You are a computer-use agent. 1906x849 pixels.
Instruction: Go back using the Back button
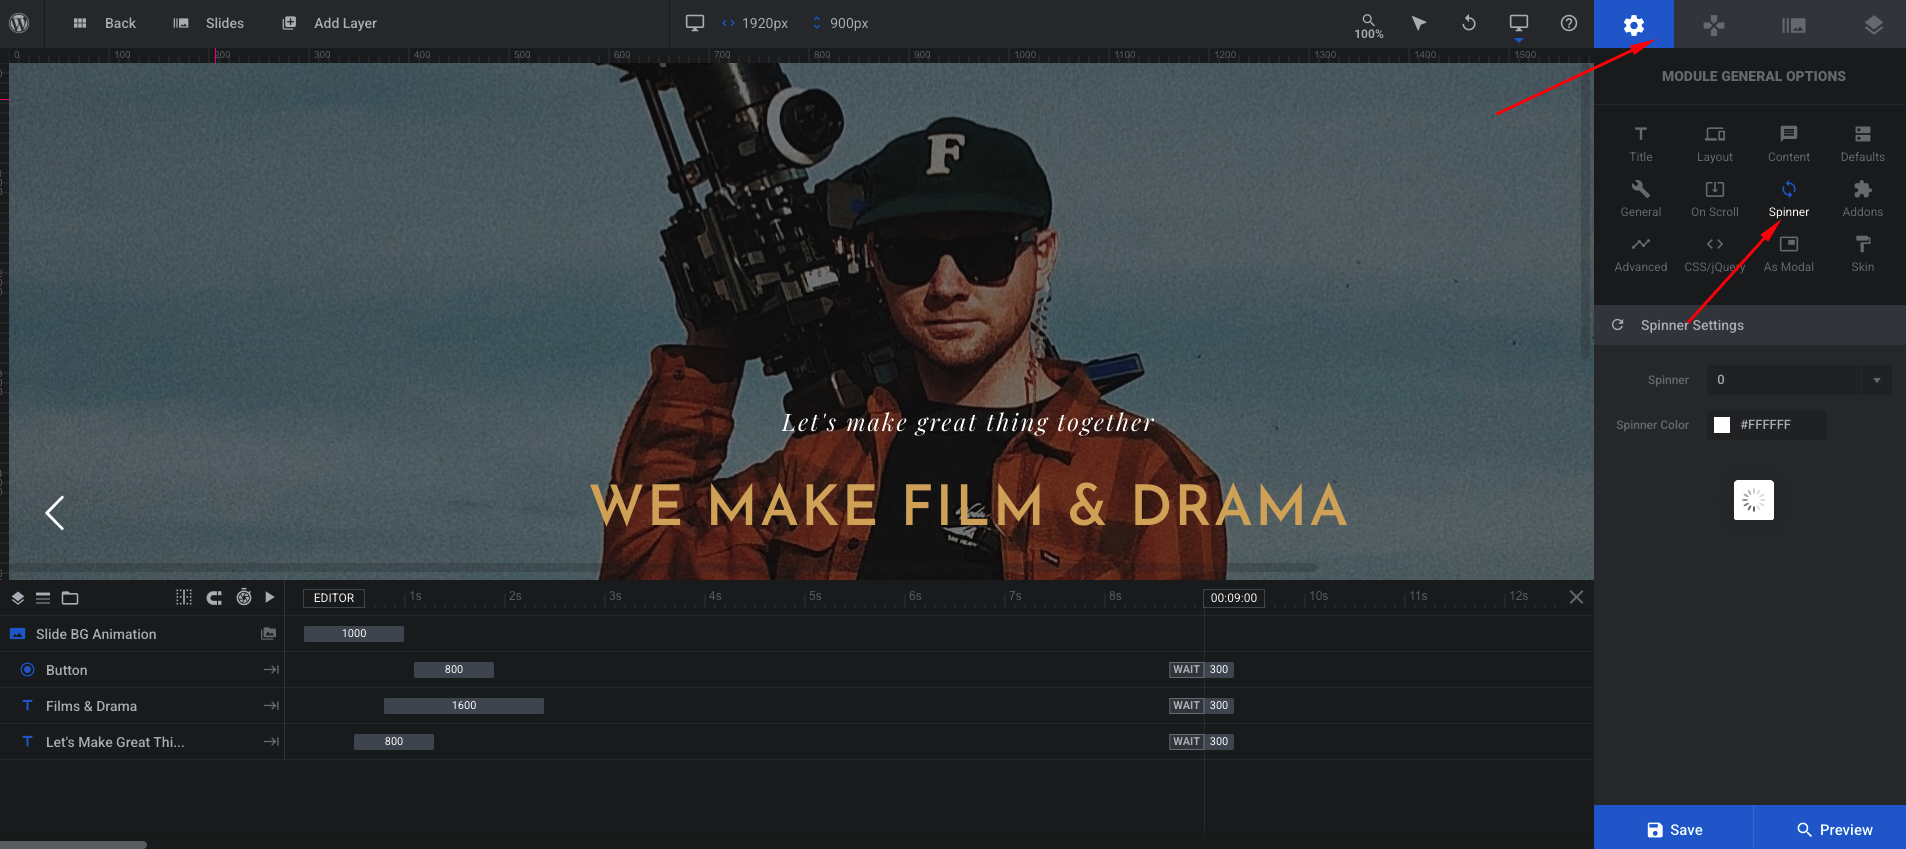click(x=105, y=23)
